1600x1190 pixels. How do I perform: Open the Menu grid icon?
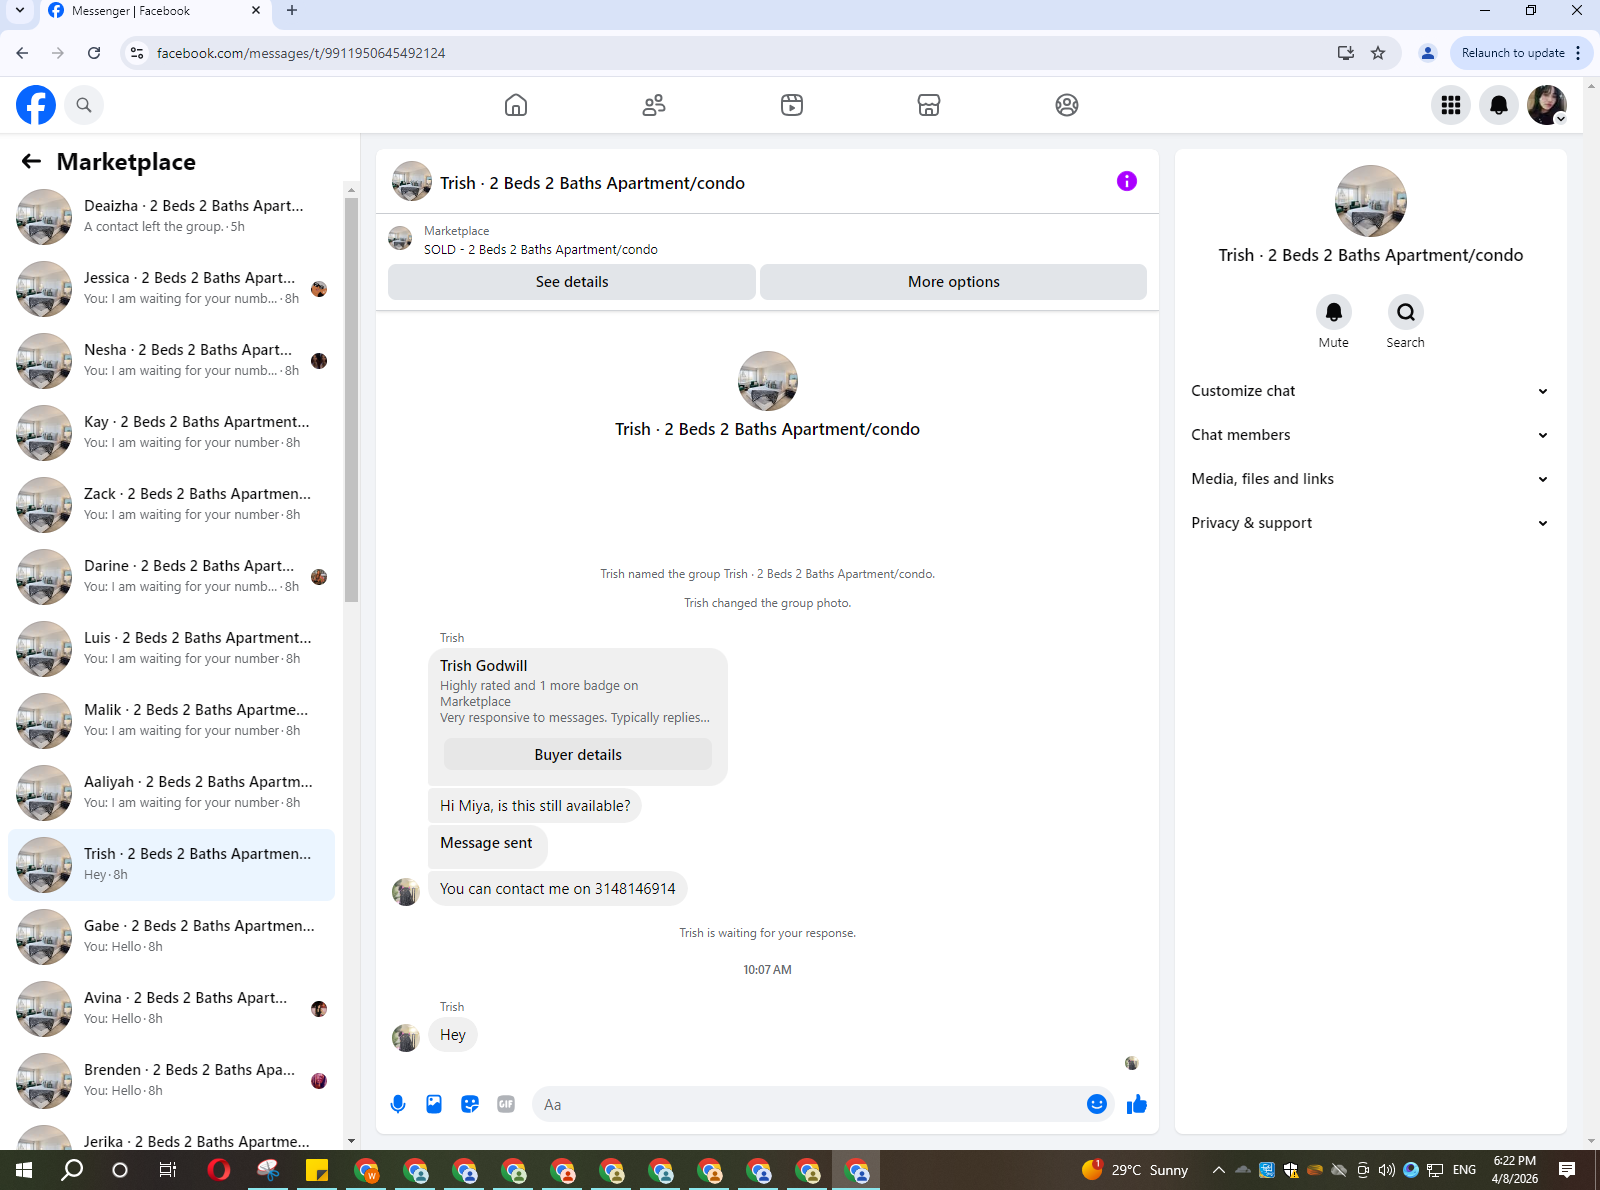1451,105
